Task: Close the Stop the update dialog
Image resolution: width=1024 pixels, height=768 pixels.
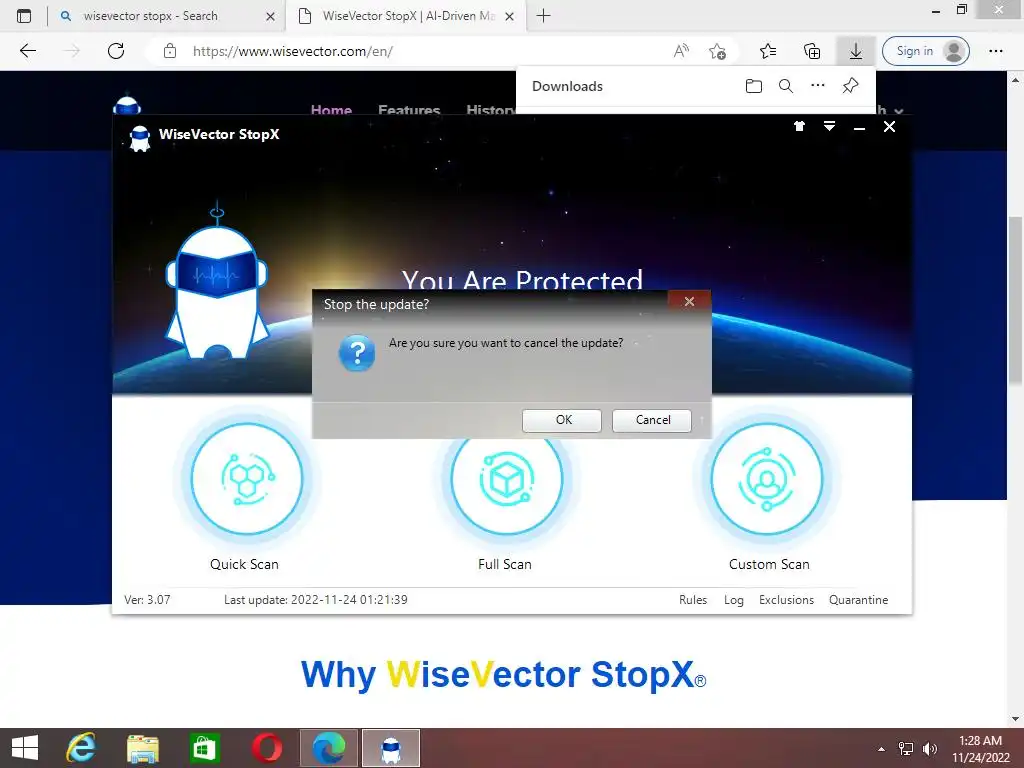Action: click(689, 302)
